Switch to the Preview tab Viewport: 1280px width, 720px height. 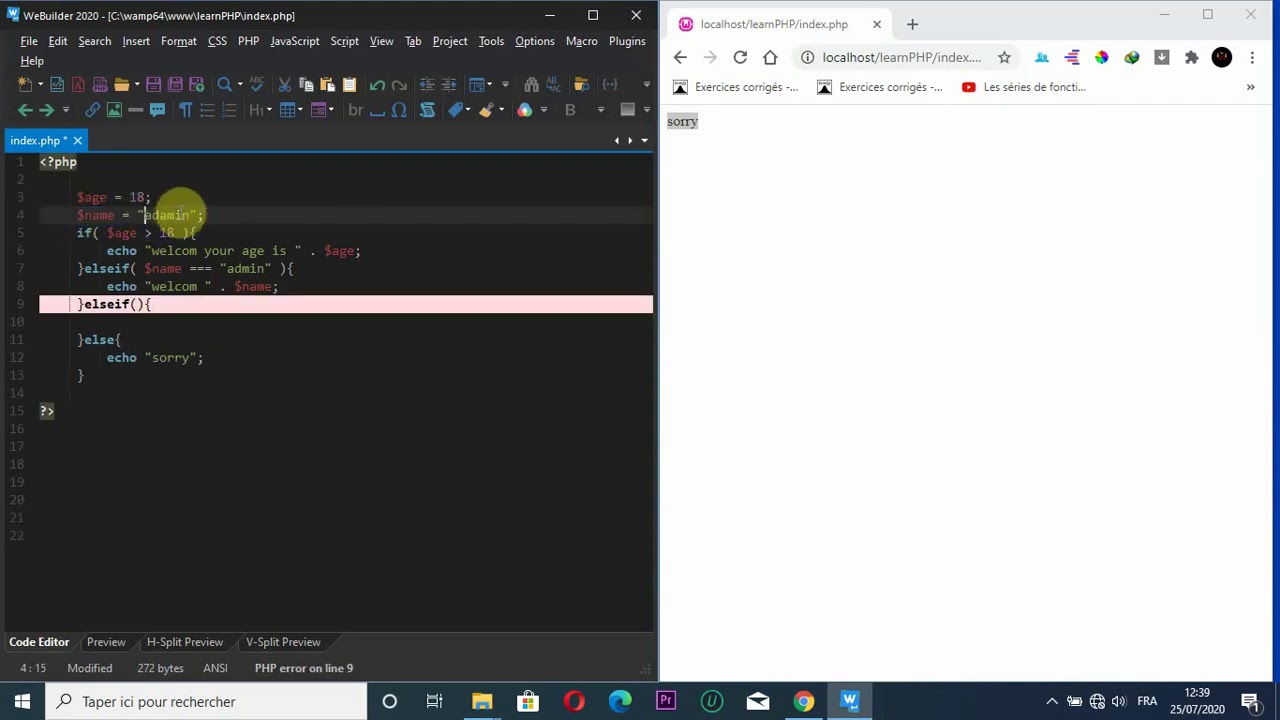106,642
